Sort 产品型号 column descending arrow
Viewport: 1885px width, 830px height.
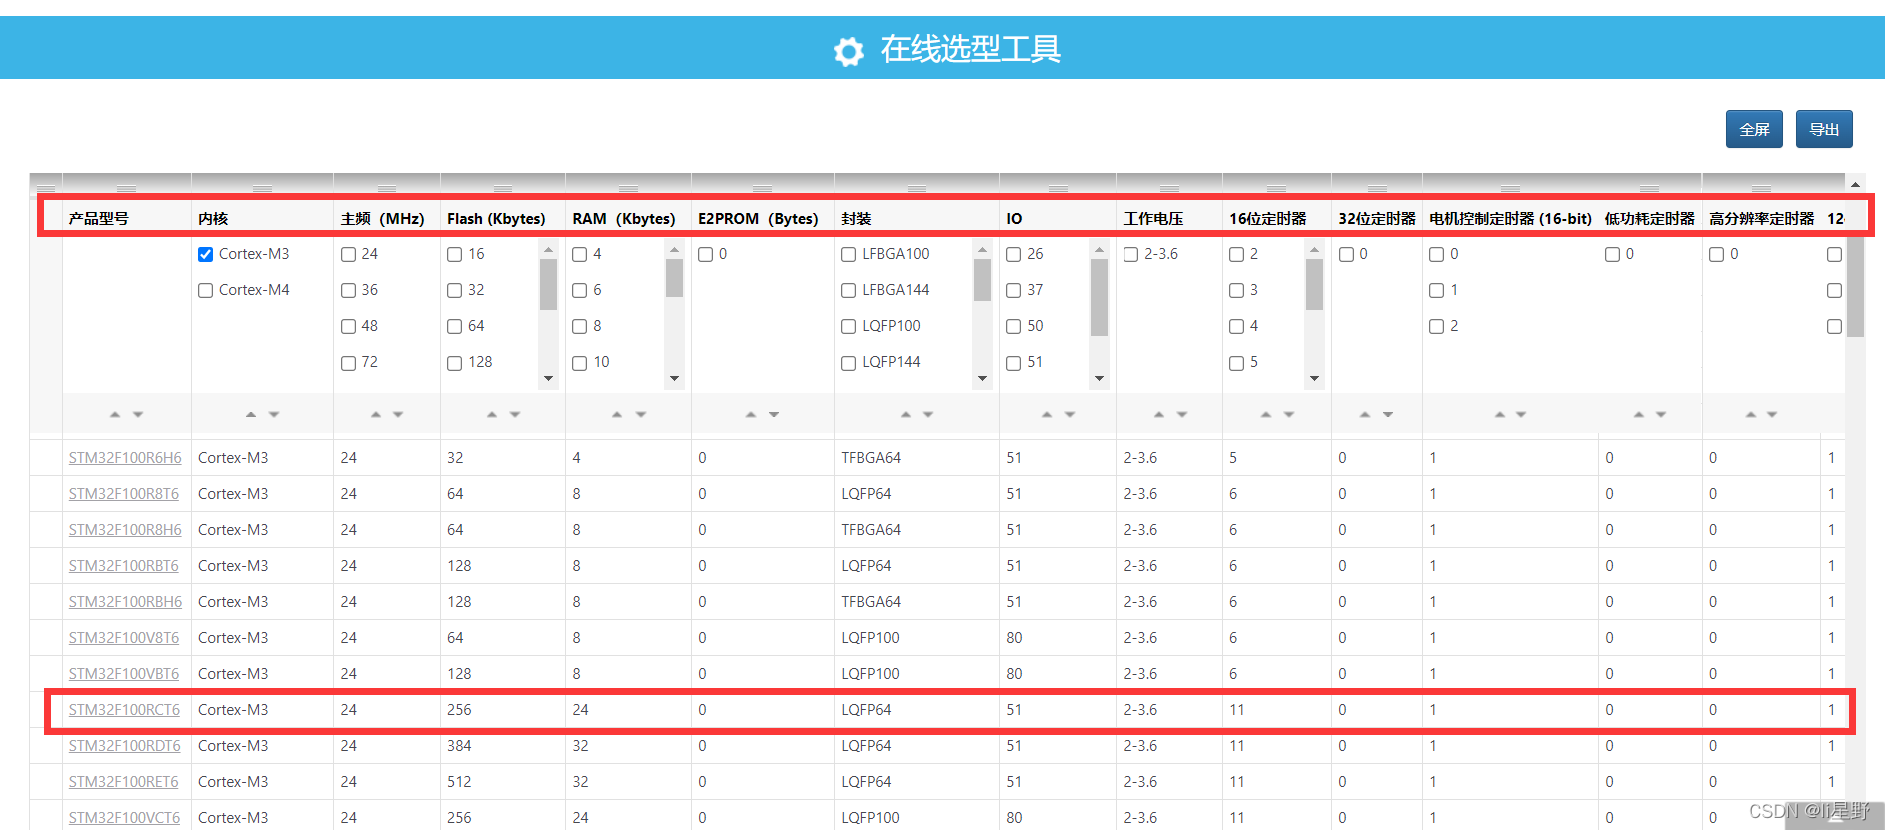click(x=138, y=414)
